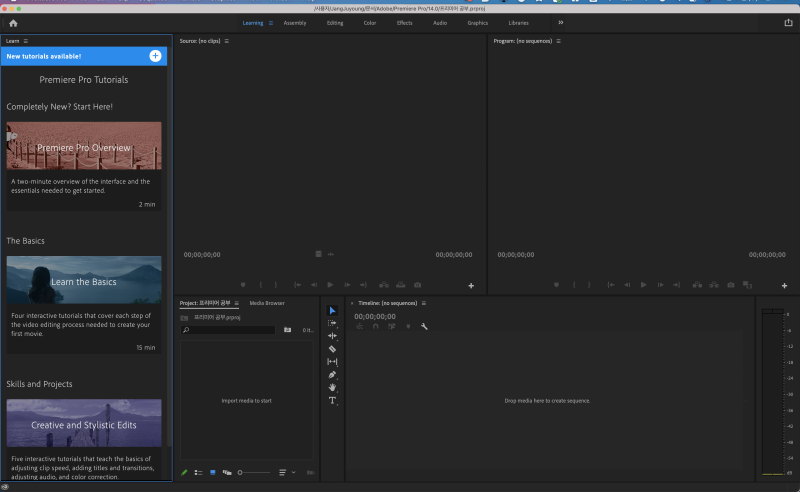Open the Timeline panel menu
Image resolution: width=800 pixels, height=492 pixels.
(423, 303)
